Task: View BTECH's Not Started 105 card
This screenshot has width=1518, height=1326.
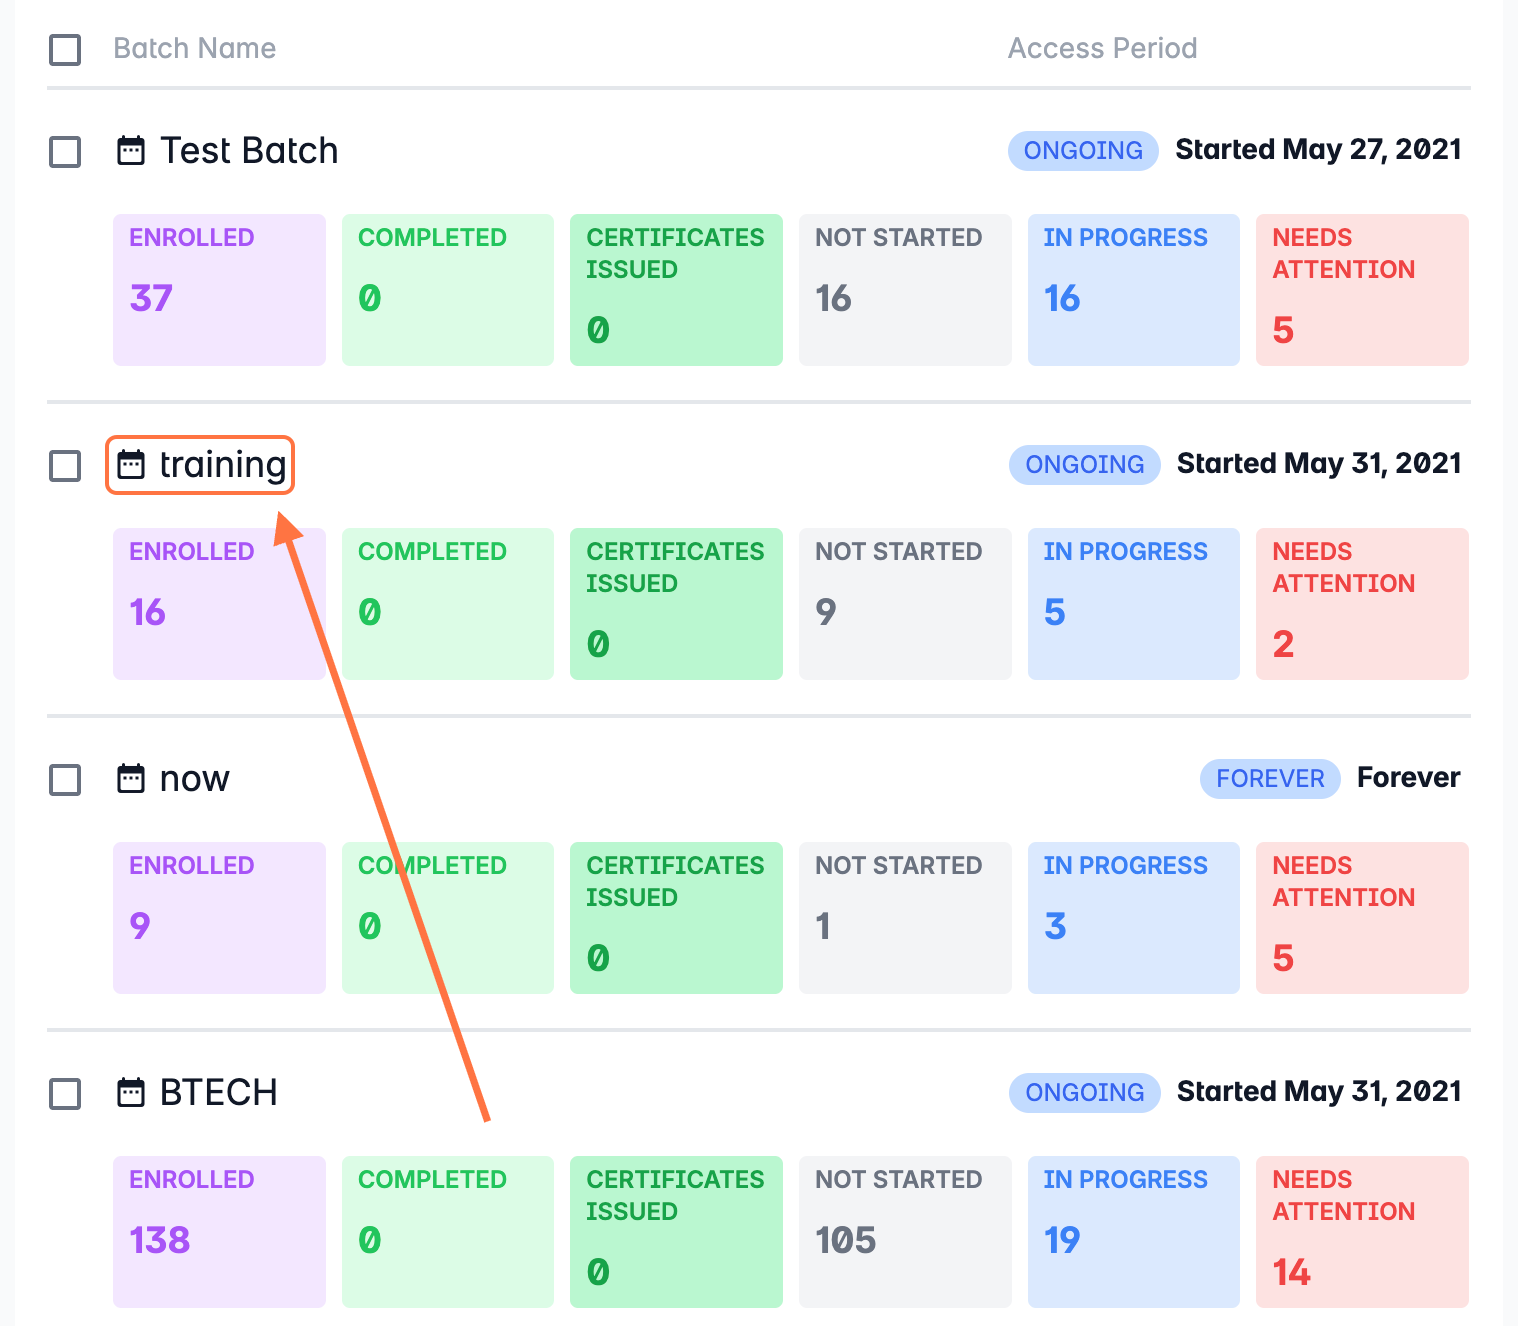Action: (x=905, y=1232)
